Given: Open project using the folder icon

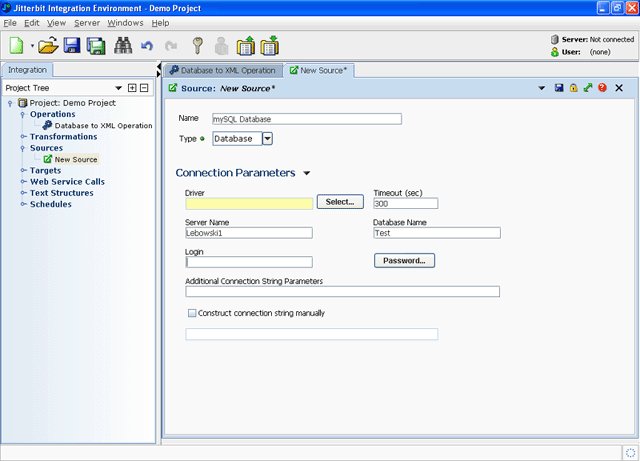Looking at the screenshot, I should (48, 46).
